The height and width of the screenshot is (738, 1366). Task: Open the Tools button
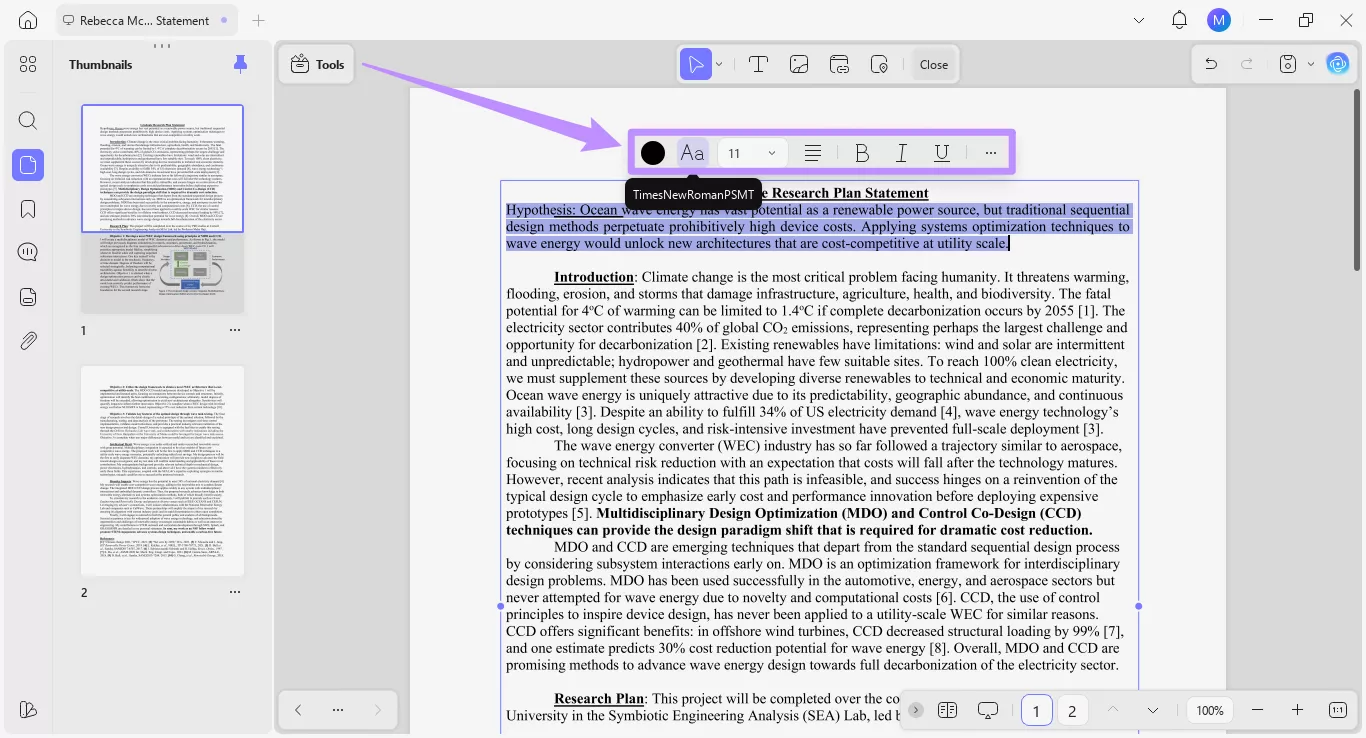tap(317, 64)
